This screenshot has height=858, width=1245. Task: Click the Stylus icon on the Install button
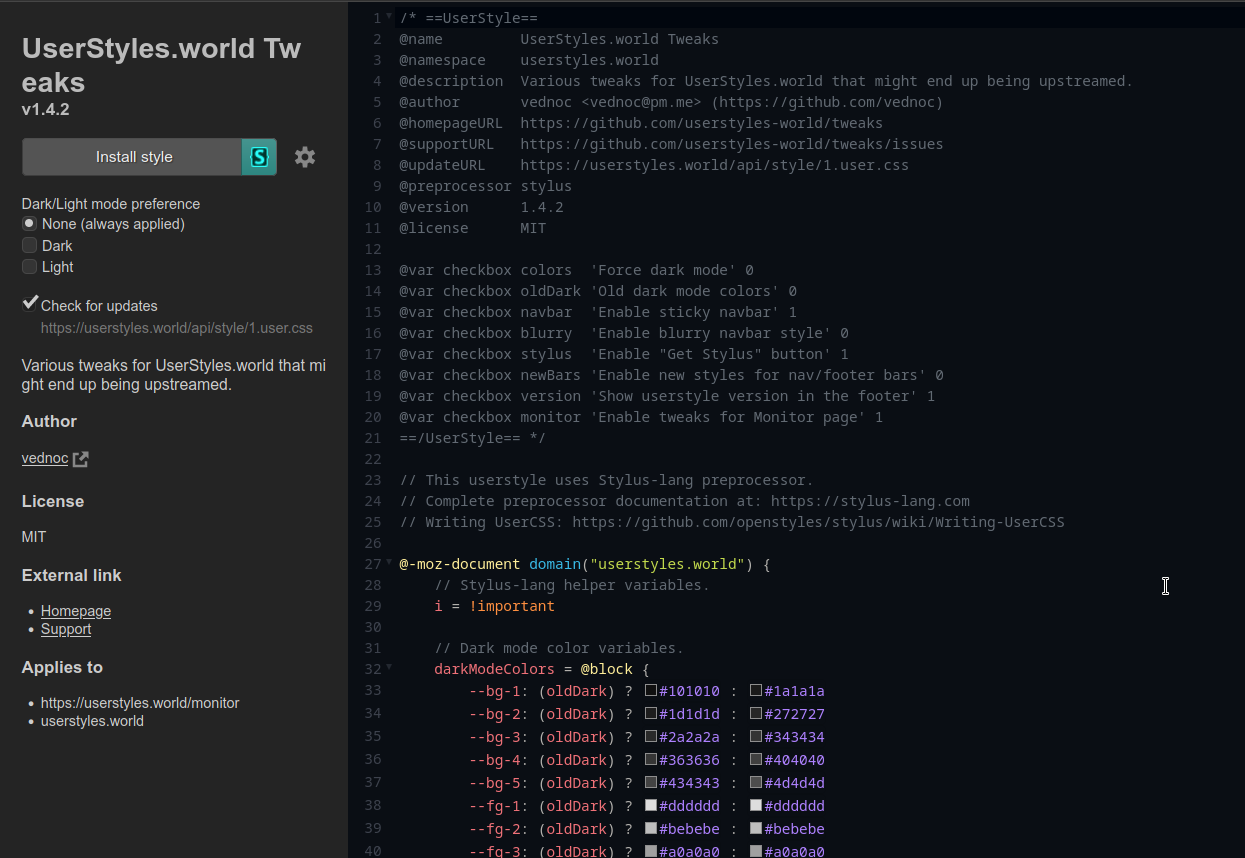tap(259, 157)
